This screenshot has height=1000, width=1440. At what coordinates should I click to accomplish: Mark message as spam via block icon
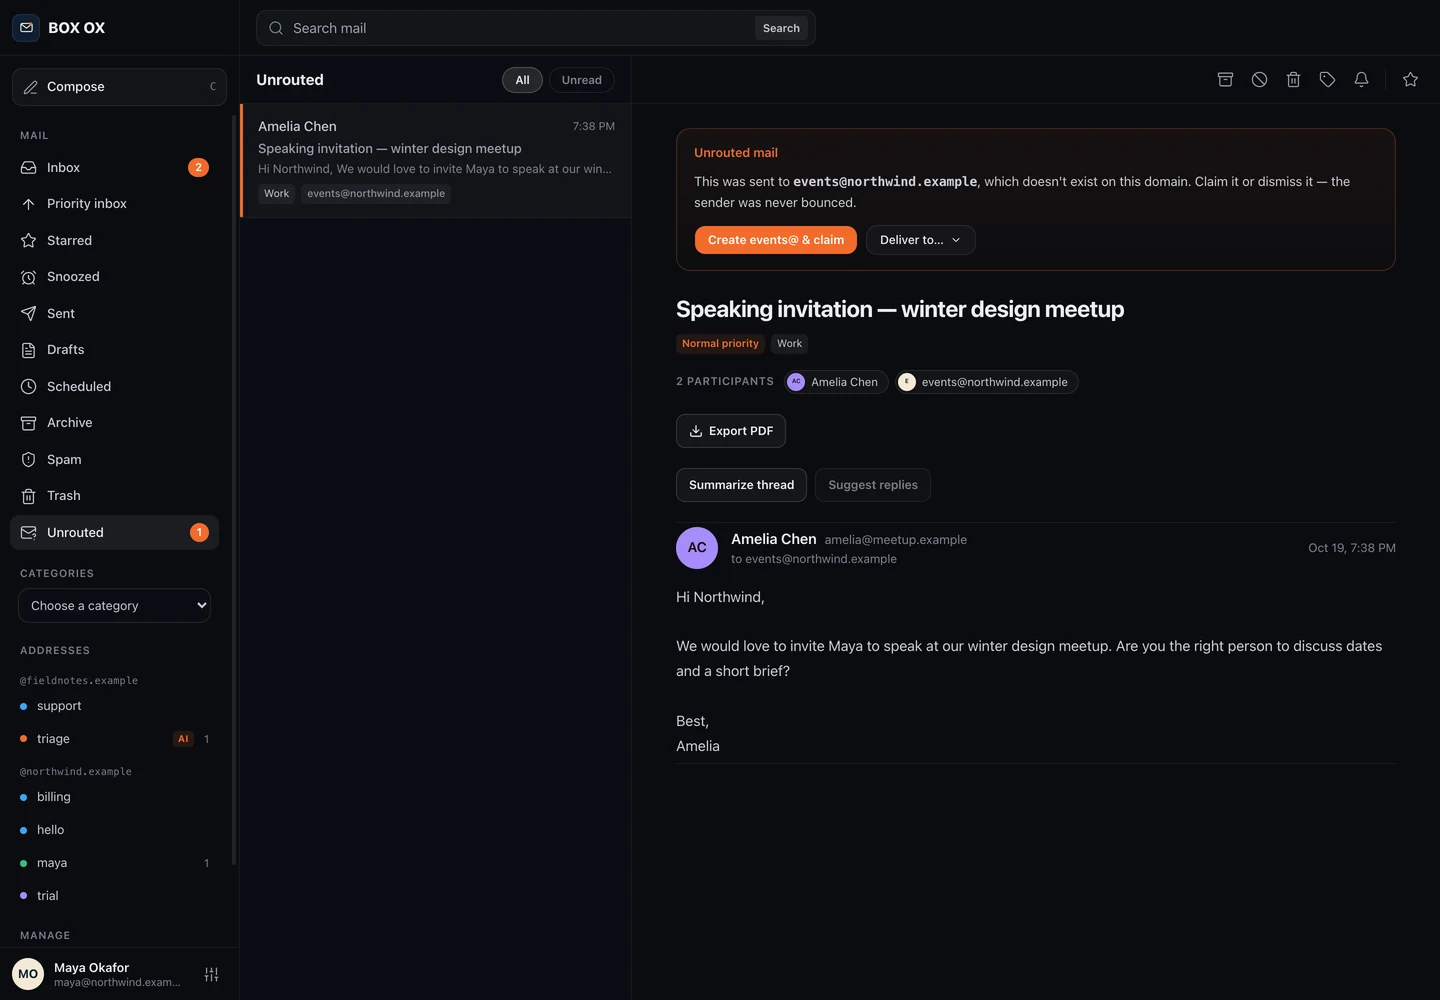pos(1259,80)
